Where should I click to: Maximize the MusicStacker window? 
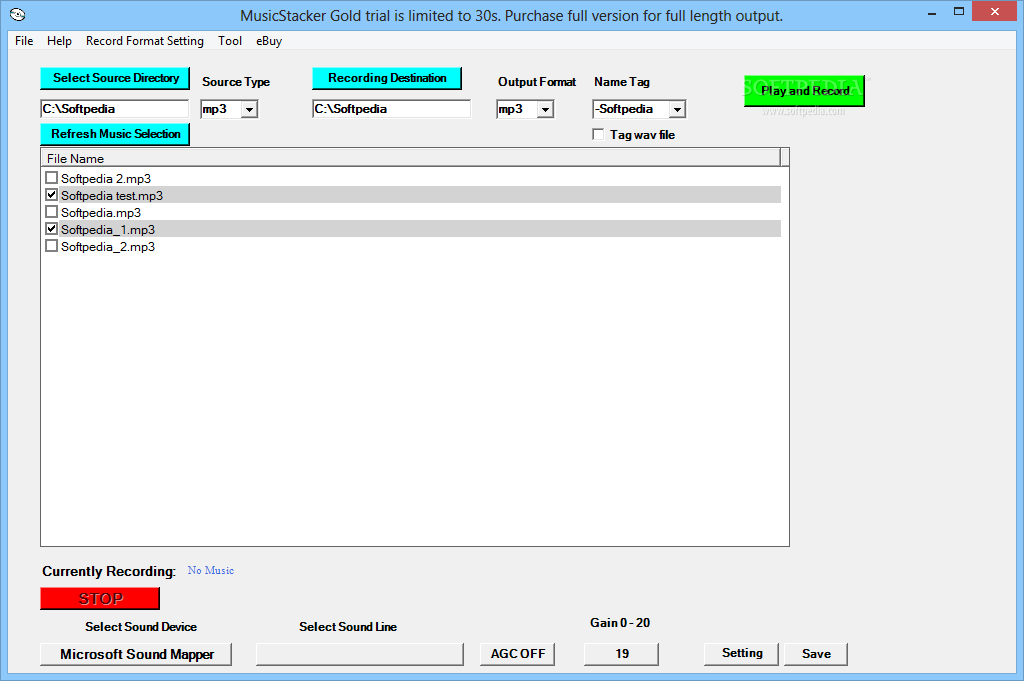959,12
